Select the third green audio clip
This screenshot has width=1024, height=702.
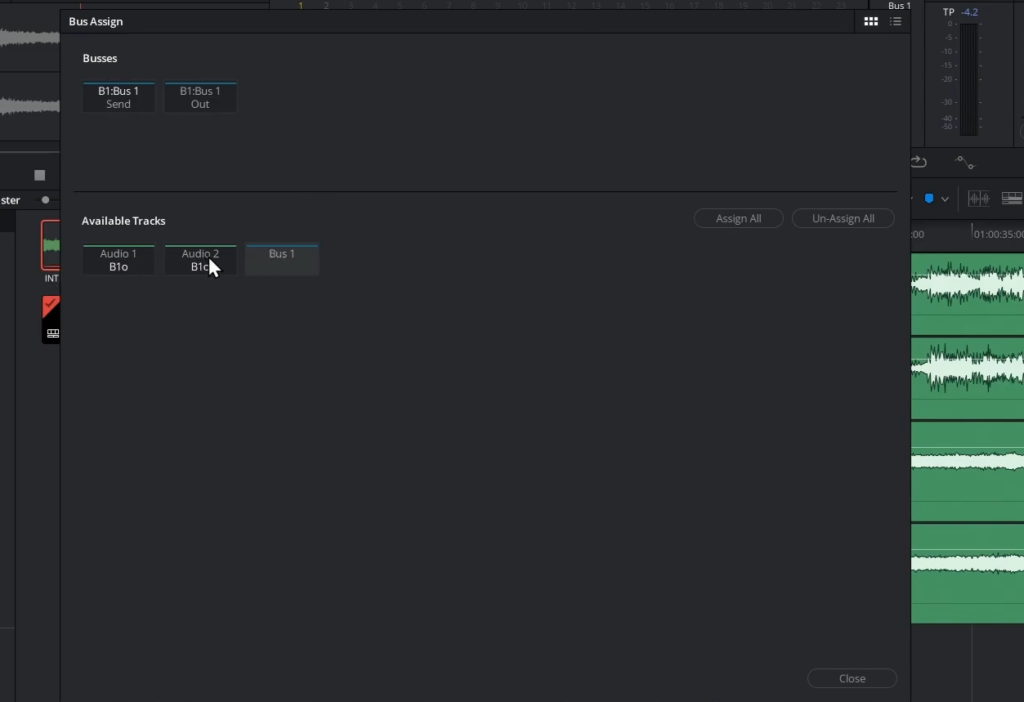[x=967, y=471]
